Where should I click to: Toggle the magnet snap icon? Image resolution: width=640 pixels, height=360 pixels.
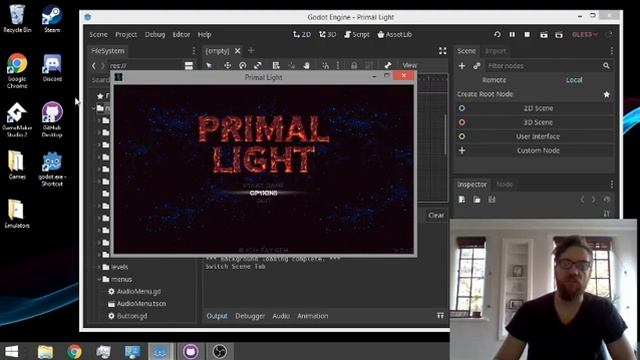pyautogui.click(x=325, y=65)
